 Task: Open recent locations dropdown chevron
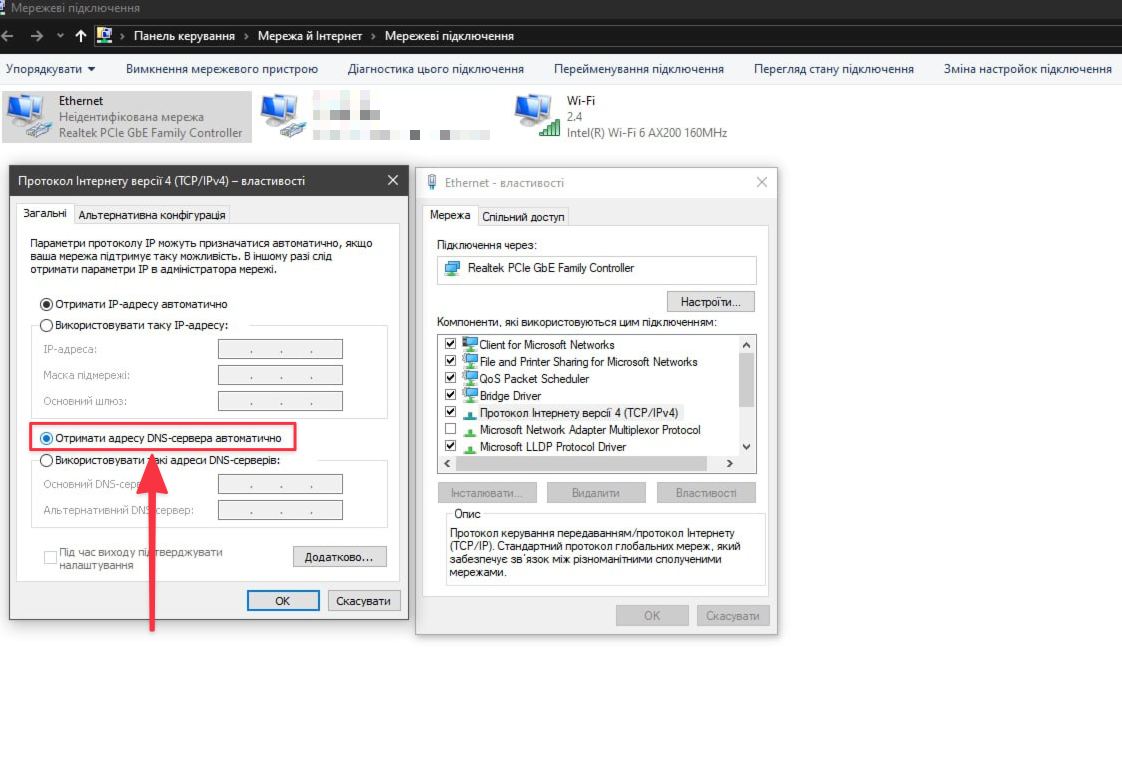(61, 36)
